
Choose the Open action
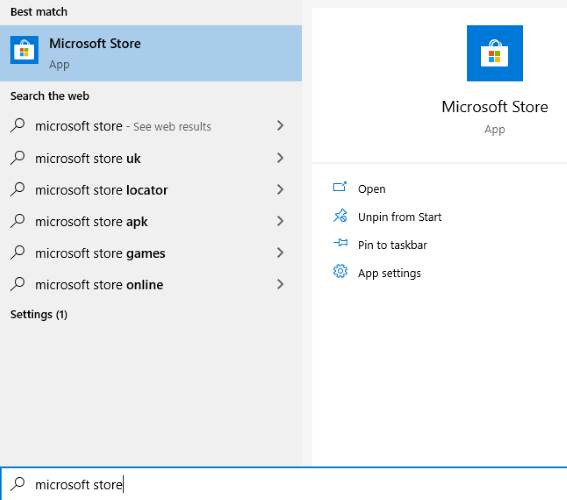(x=371, y=189)
